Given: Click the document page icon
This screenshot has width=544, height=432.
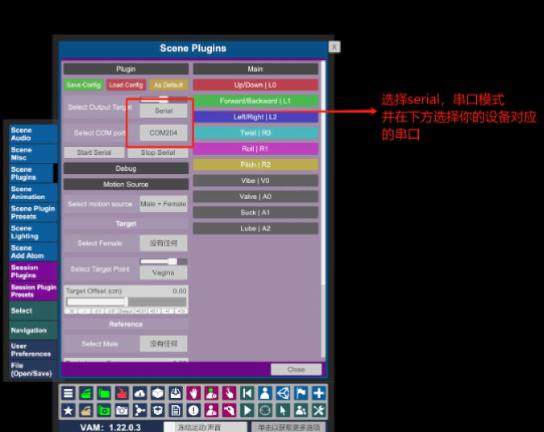Looking at the screenshot, I should point(176,410).
